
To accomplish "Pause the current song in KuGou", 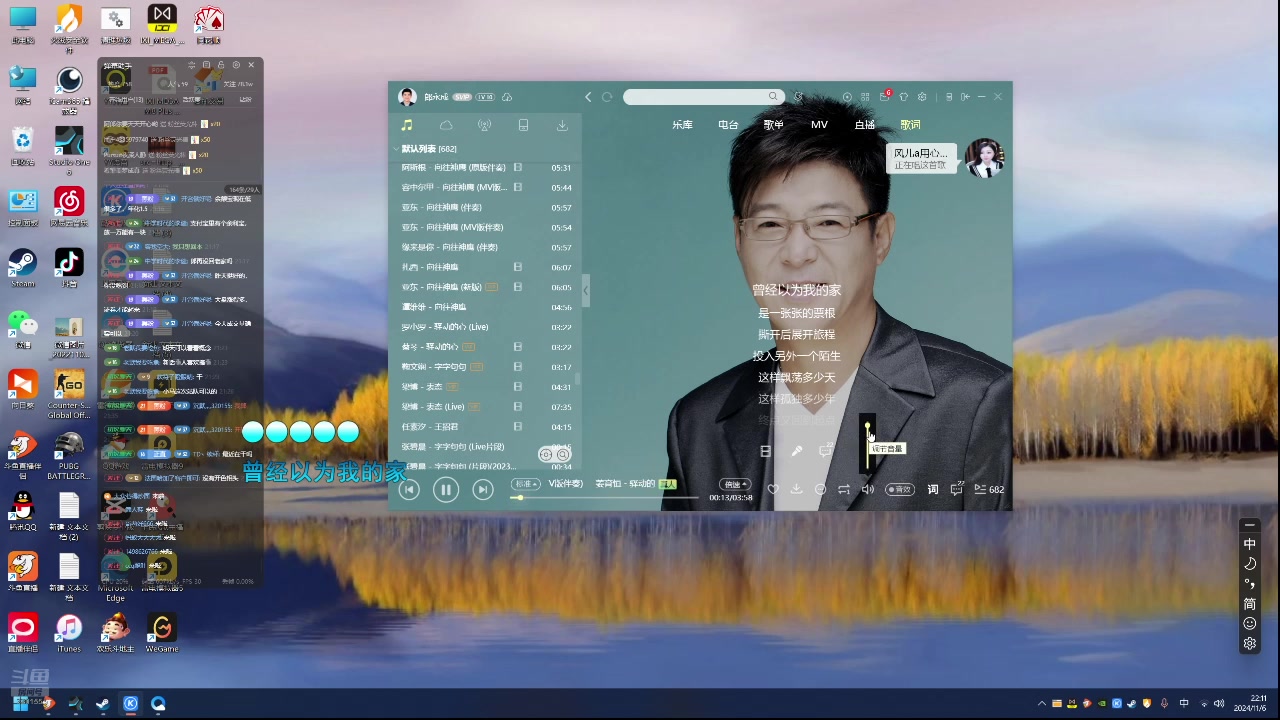I will pos(446,489).
